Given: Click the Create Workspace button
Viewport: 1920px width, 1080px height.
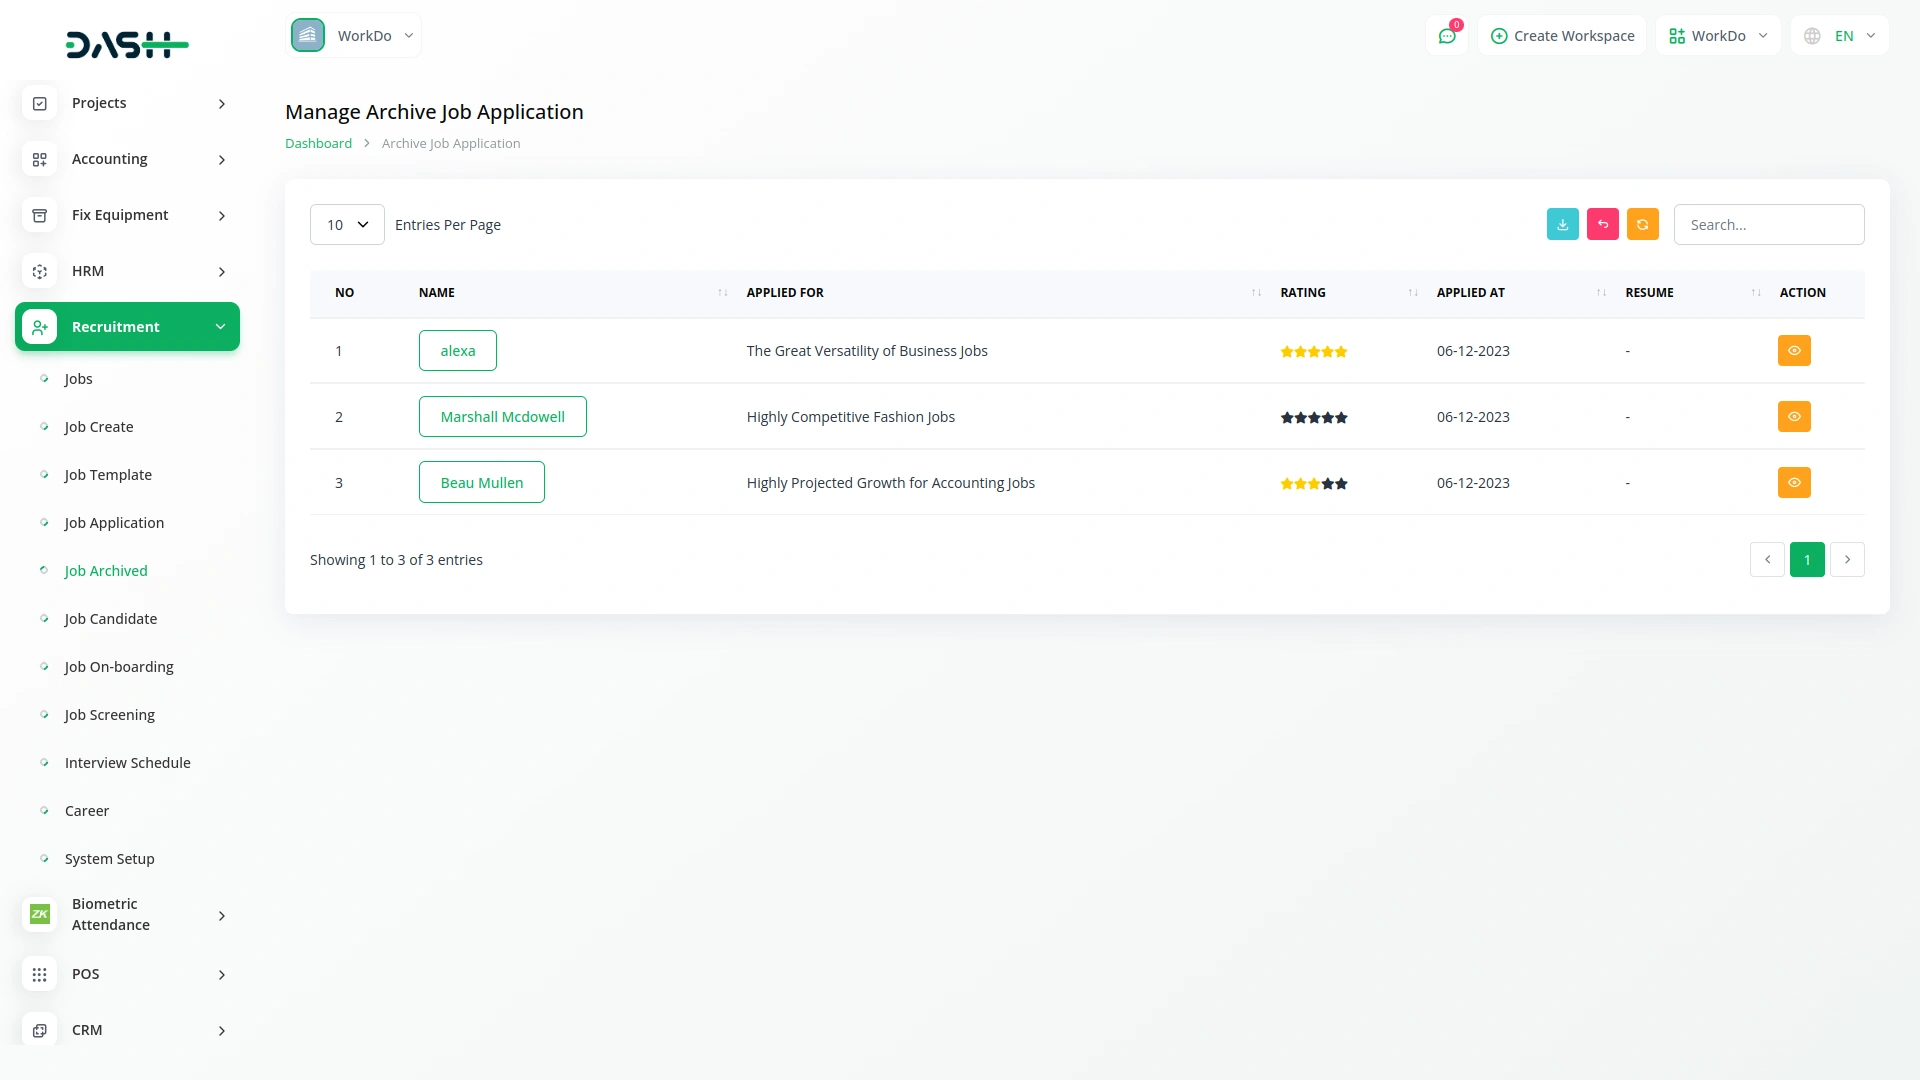Looking at the screenshot, I should (x=1562, y=36).
